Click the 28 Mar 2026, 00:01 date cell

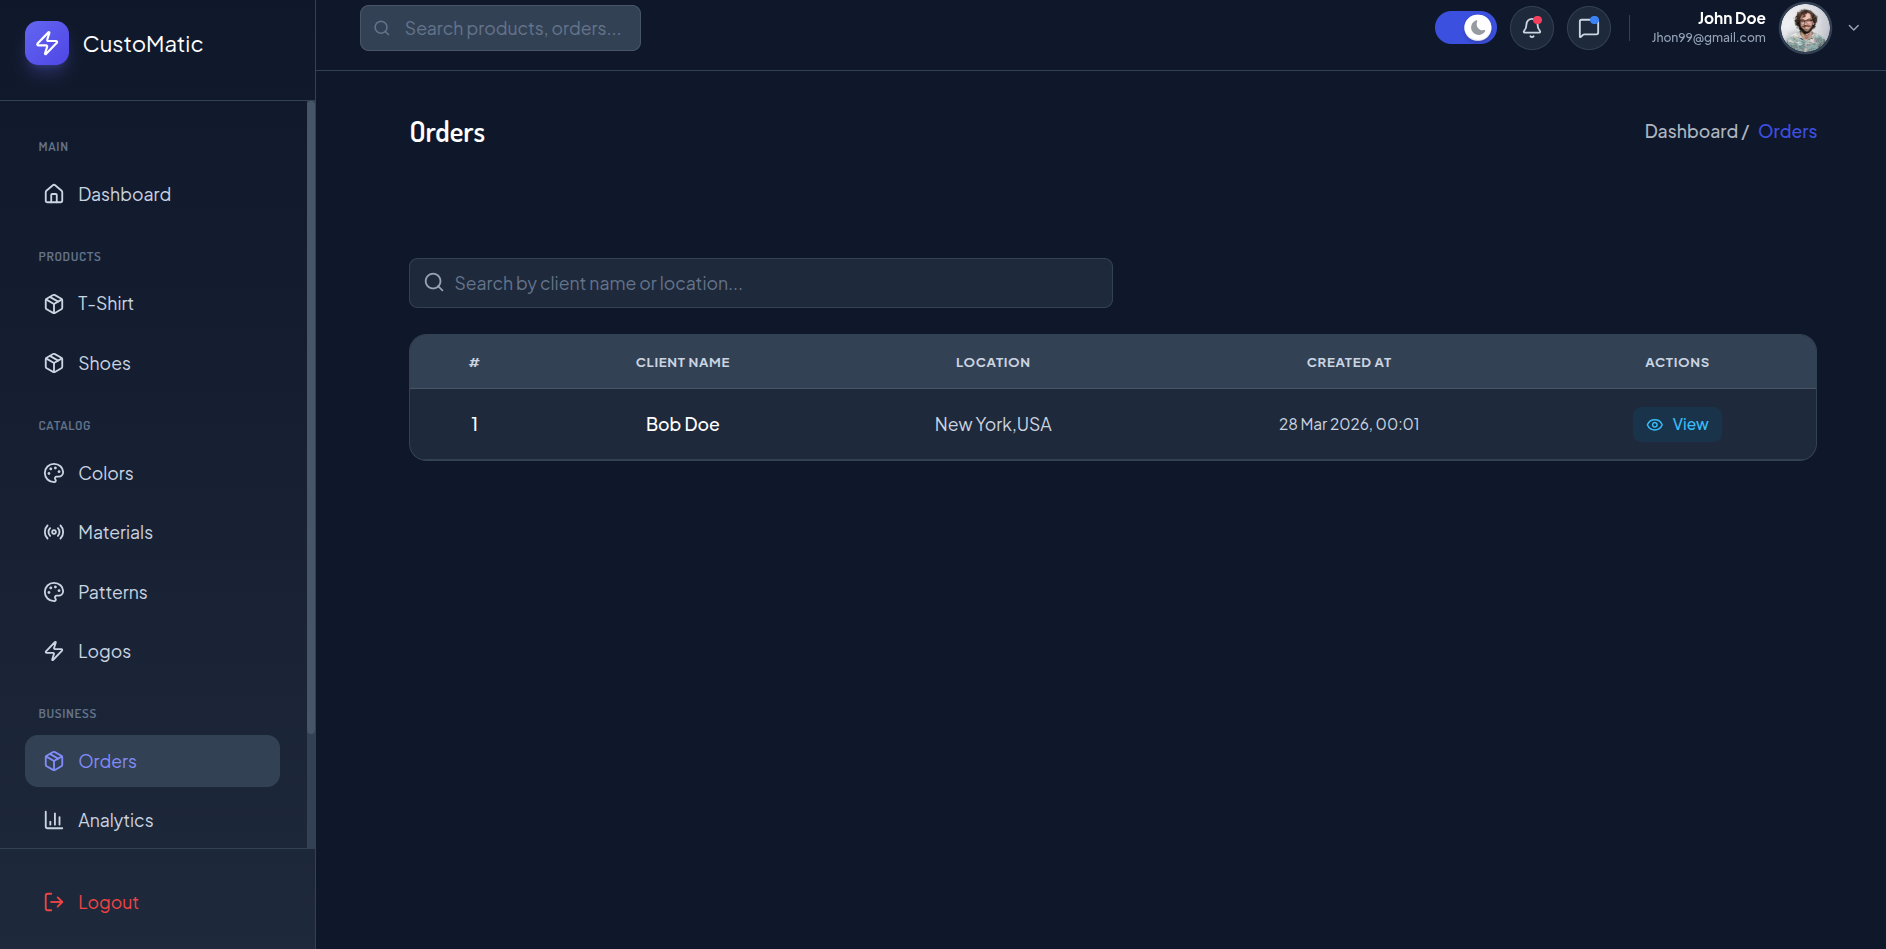point(1349,424)
